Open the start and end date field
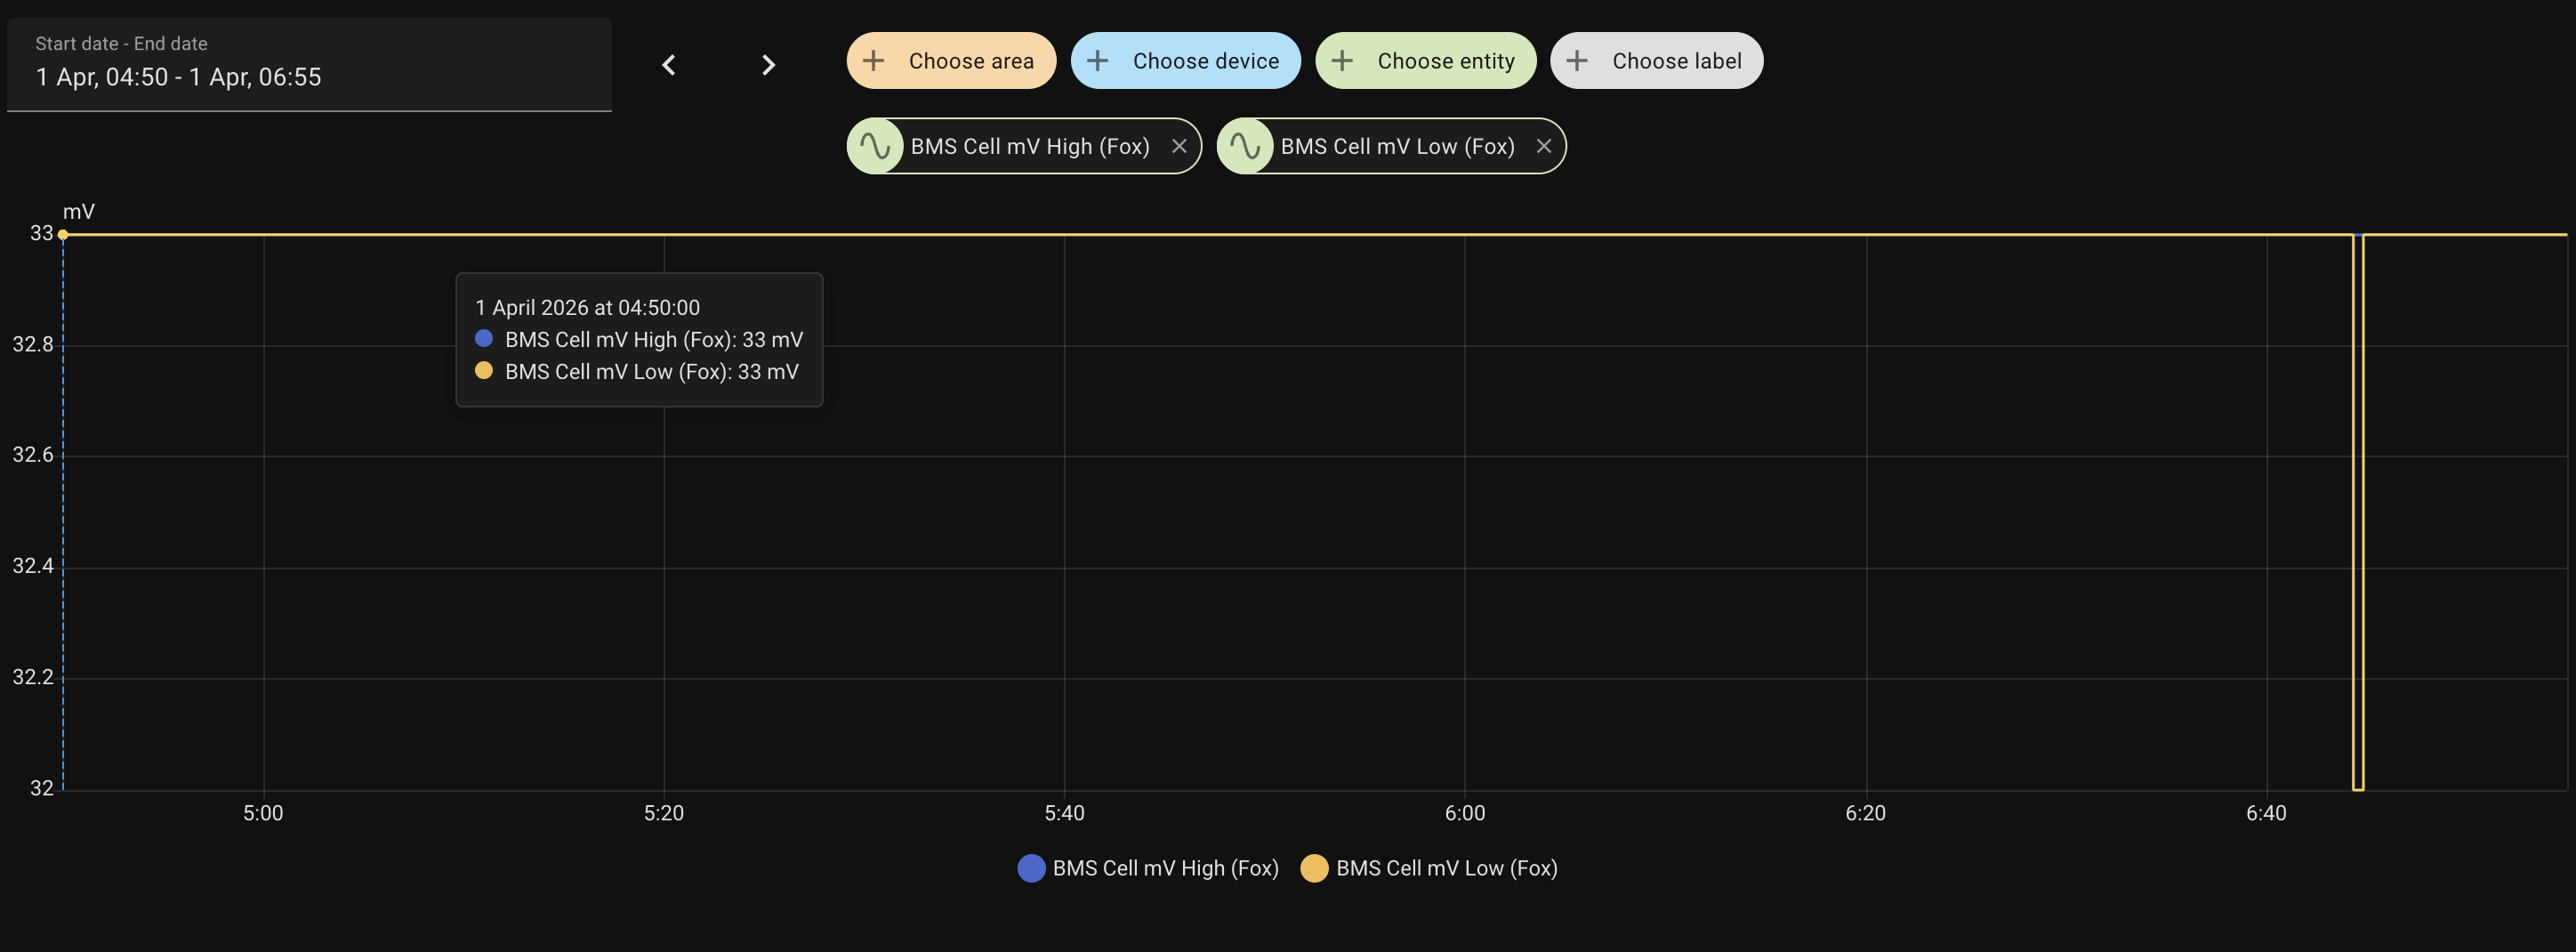The height and width of the screenshot is (952, 2576). pos(308,64)
